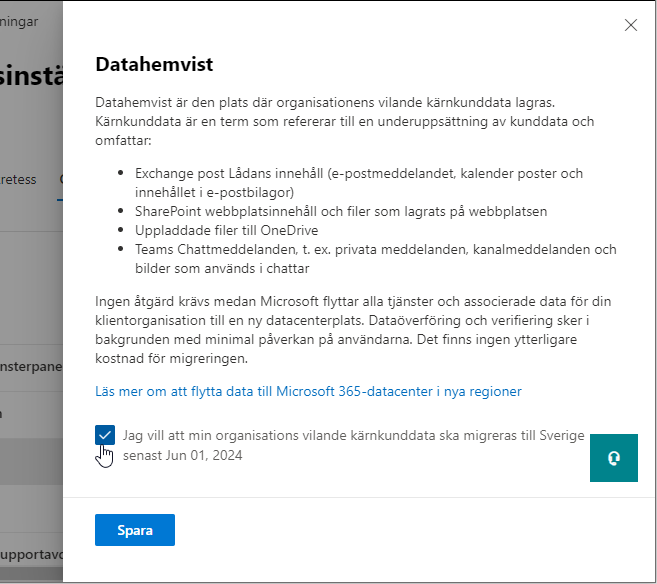Click the 'senast Jun 01, 2024' label text
This screenshot has width=657, height=584.
click(183, 456)
